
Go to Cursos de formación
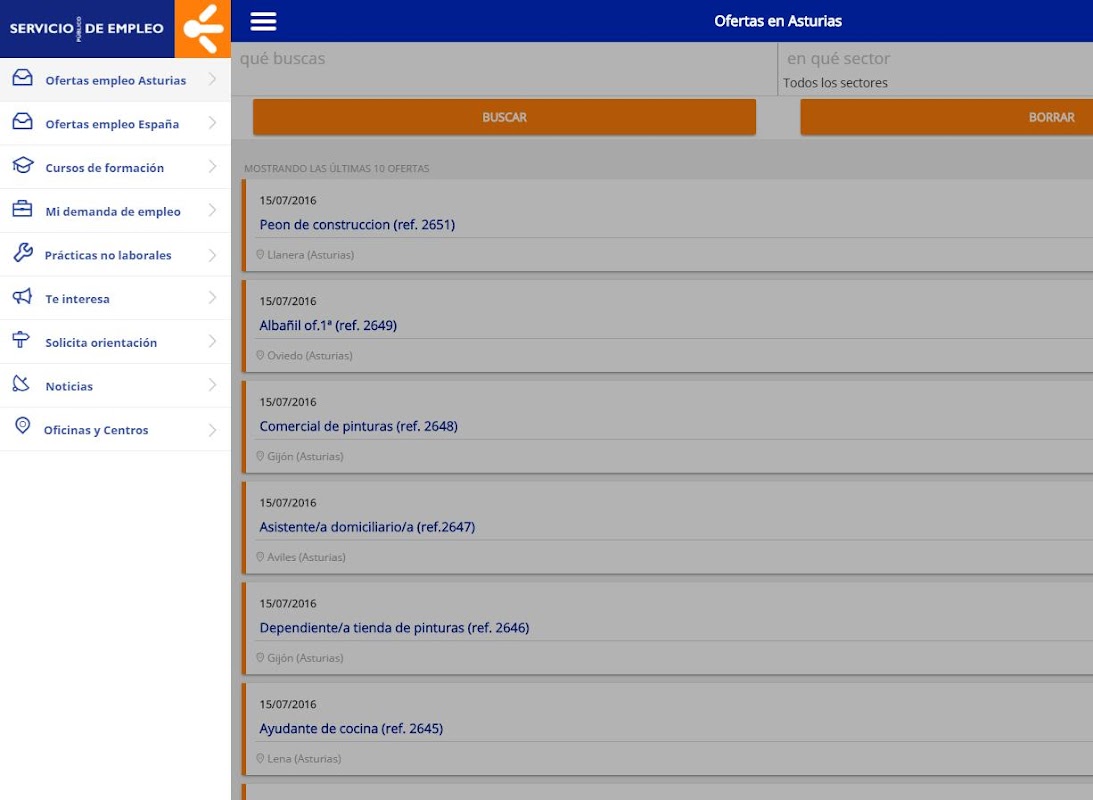(x=115, y=167)
